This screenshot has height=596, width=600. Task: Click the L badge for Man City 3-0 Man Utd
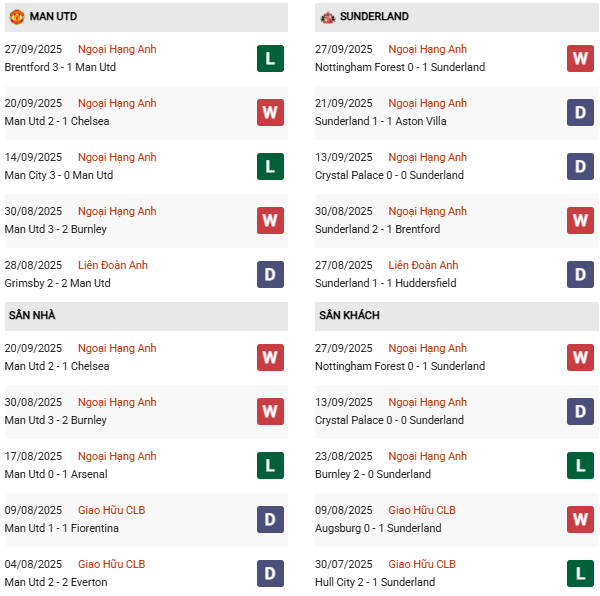pos(270,166)
